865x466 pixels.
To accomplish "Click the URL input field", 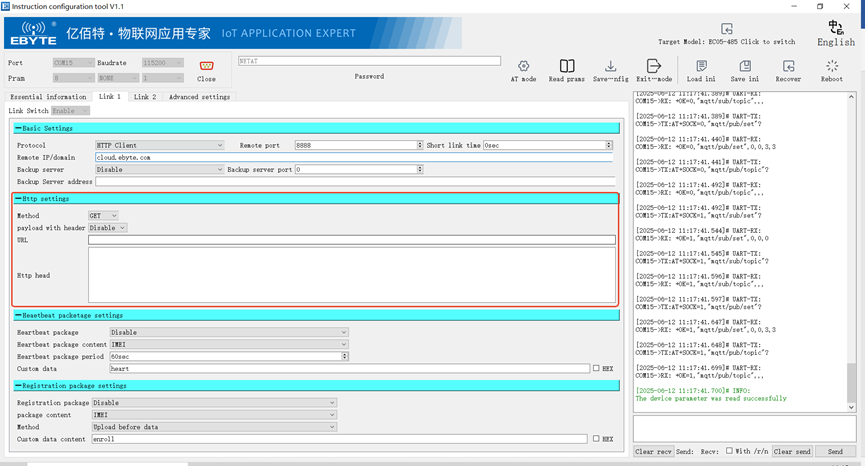I will coord(352,240).
